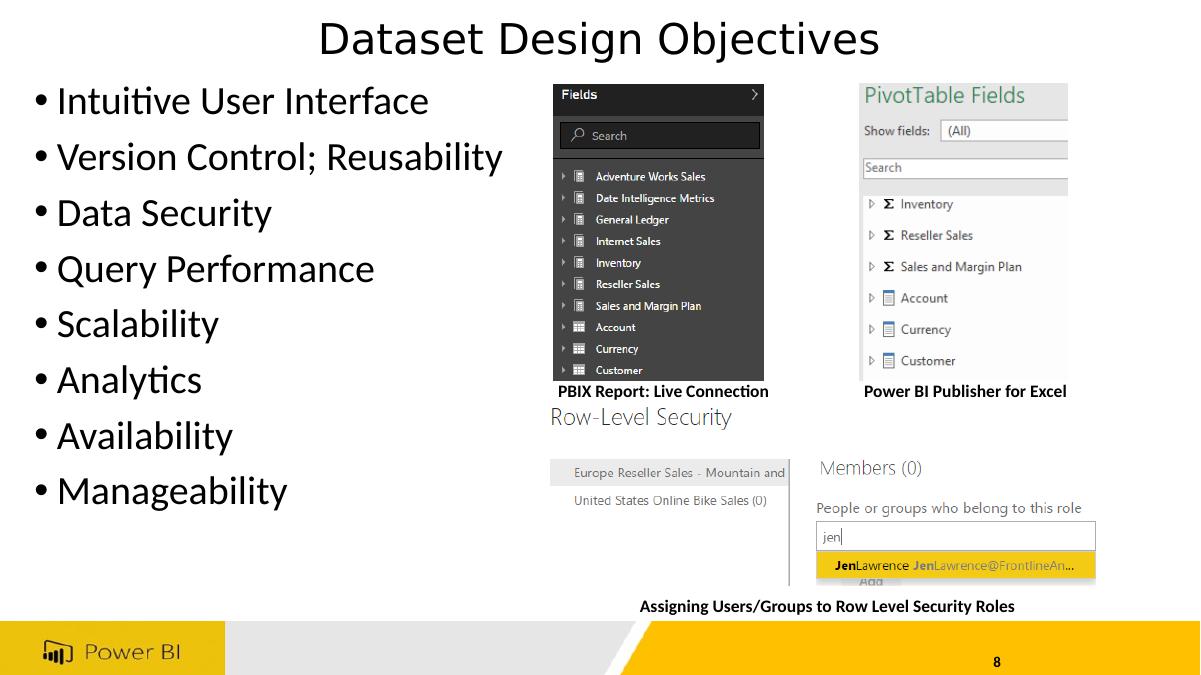Select Sales and Margin Plan in PivotTable
This screenshot has width=1201, height=675.
click(x=961, y=267)
